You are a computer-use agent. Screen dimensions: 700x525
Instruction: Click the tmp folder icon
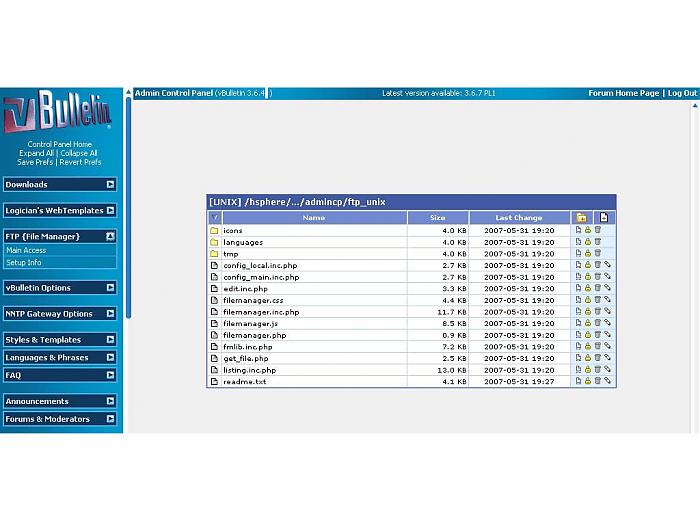click(214, 254)
